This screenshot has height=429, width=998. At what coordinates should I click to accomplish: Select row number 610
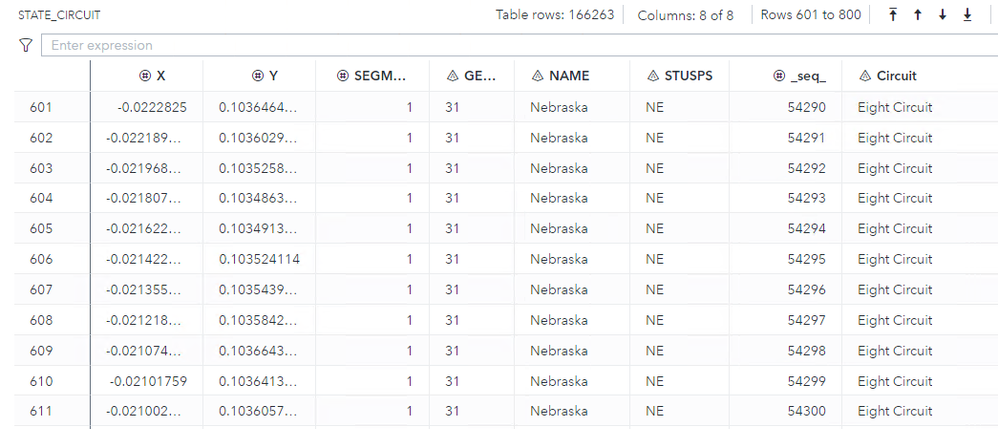pyautogui.click(x=41, y=381)
